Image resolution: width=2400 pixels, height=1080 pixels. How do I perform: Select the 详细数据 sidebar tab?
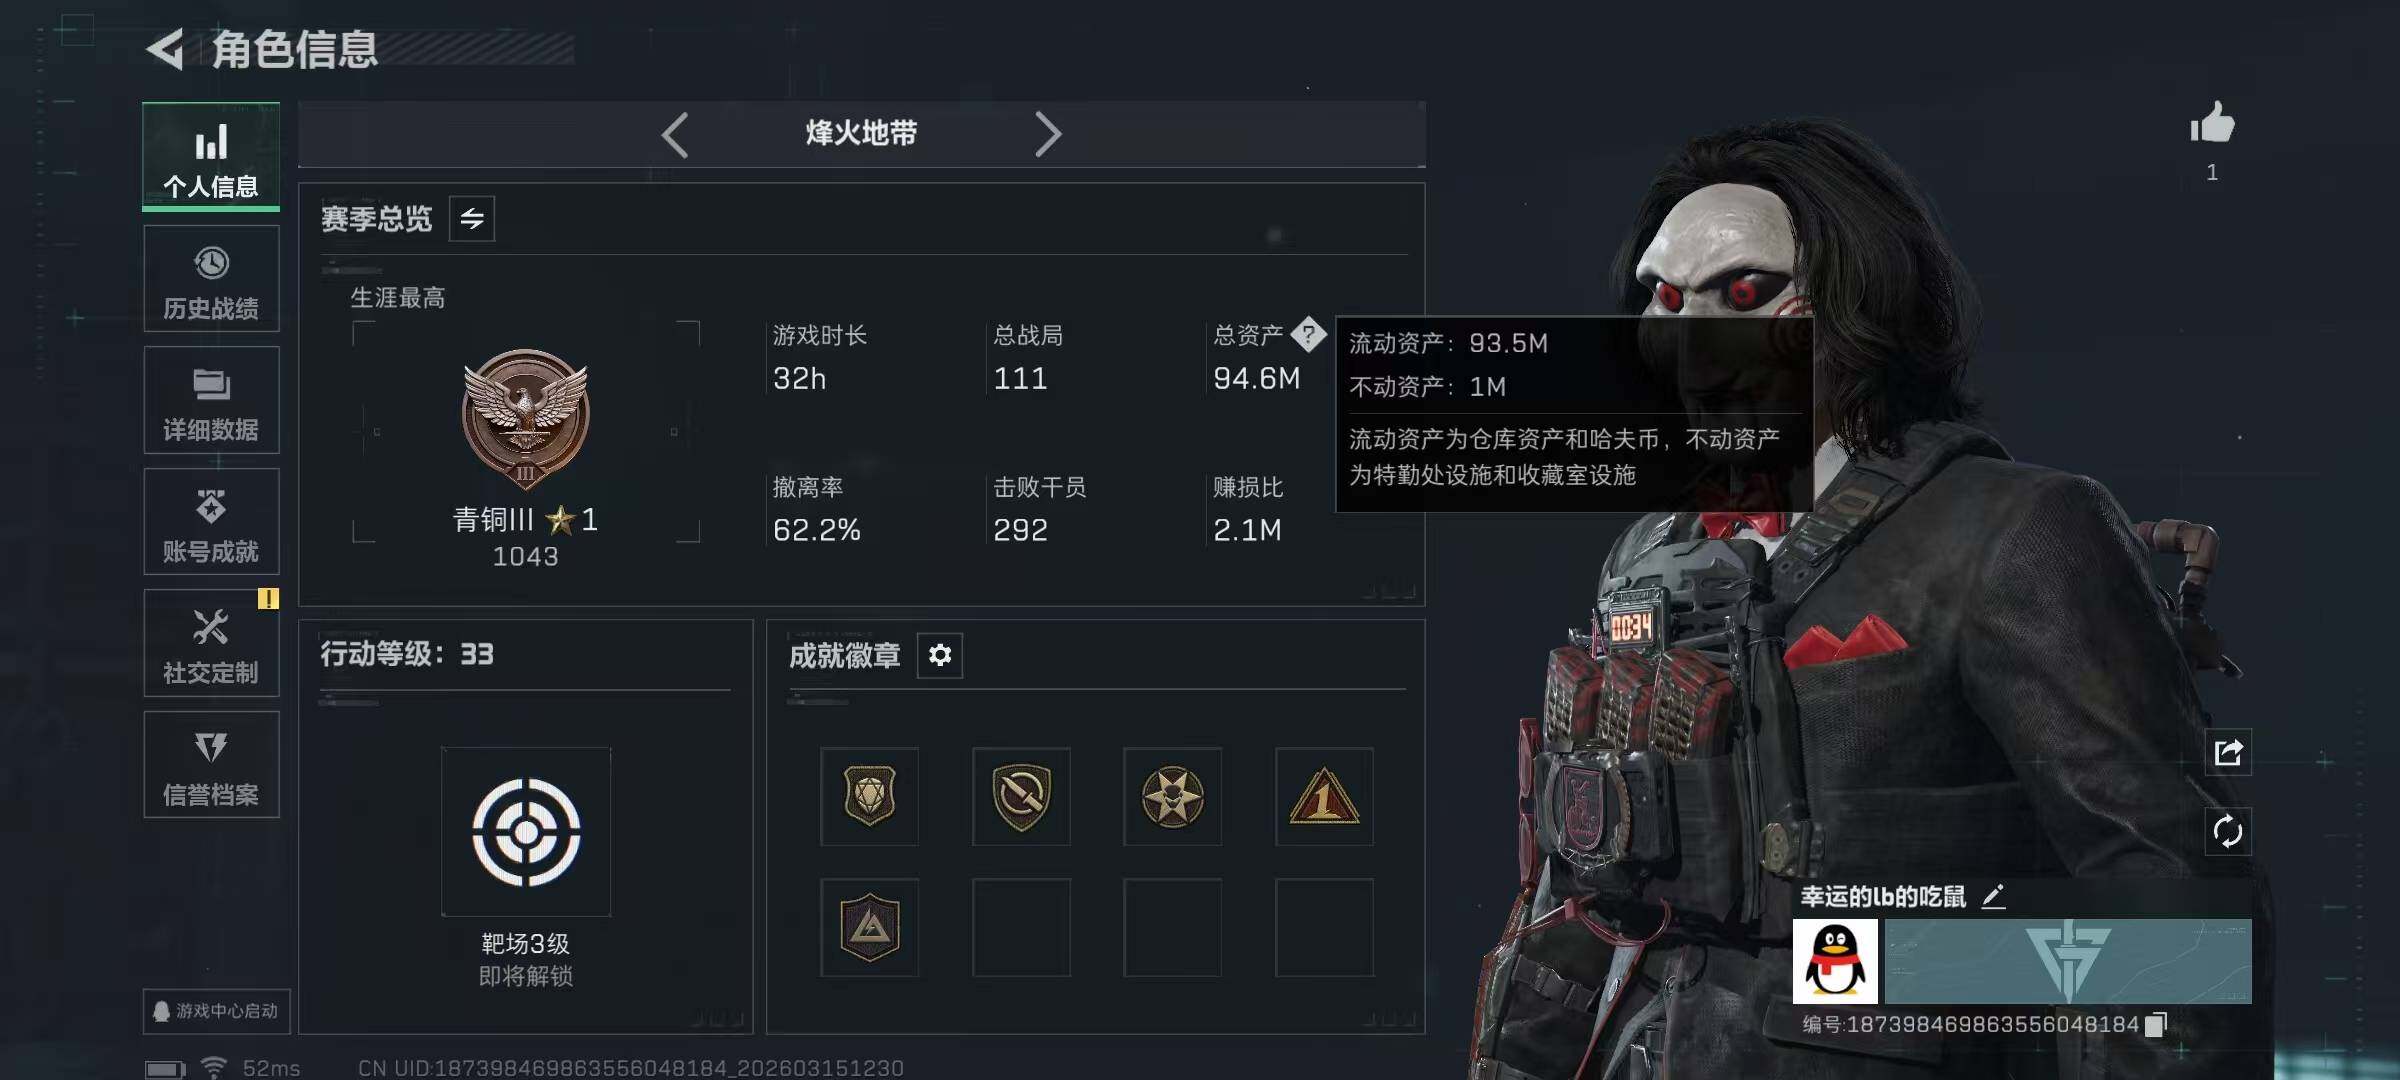[211, 401]
